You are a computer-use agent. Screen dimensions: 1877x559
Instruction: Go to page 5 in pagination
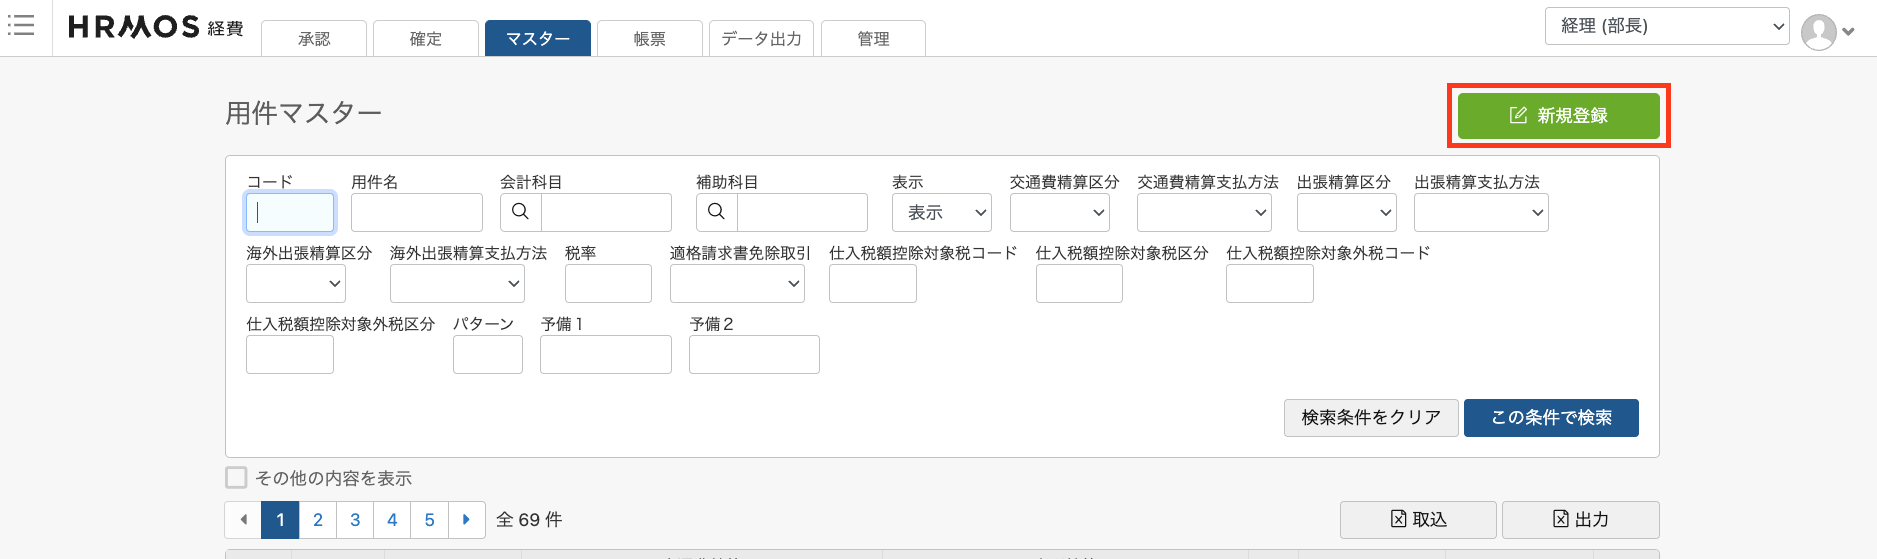[430, 520]
